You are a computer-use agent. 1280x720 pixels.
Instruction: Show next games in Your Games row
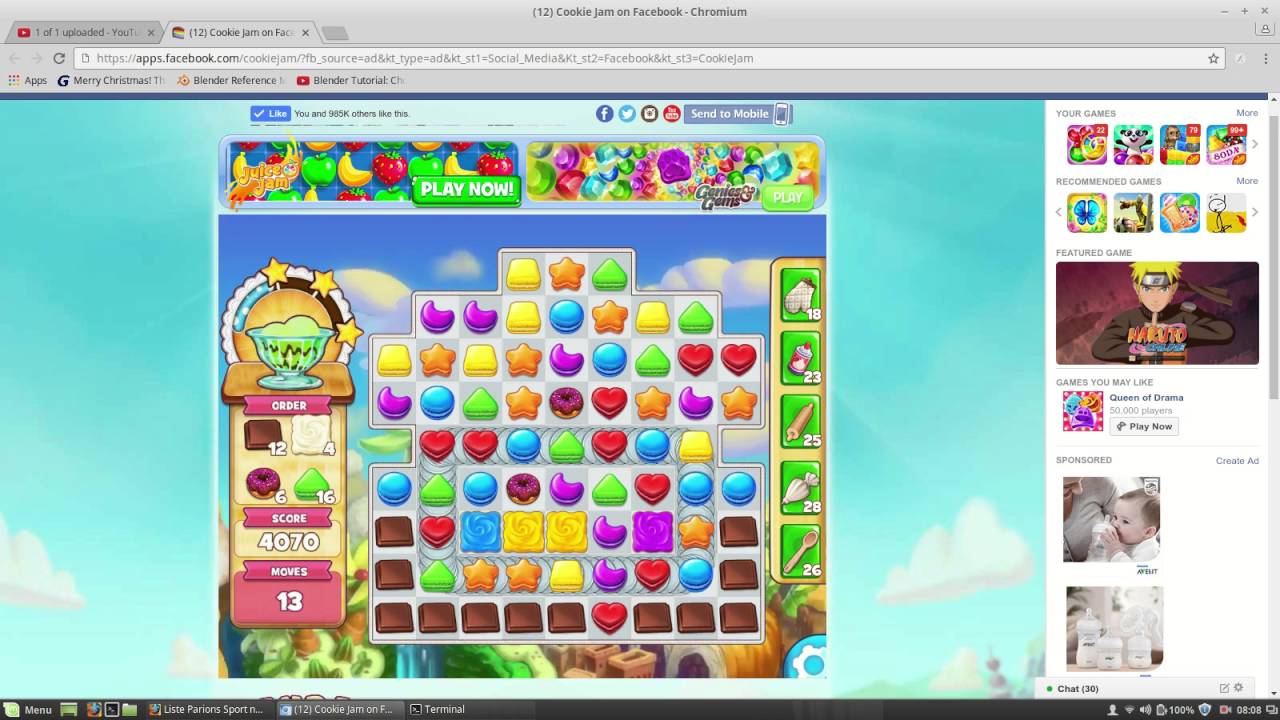click(x=1255, y=145)
